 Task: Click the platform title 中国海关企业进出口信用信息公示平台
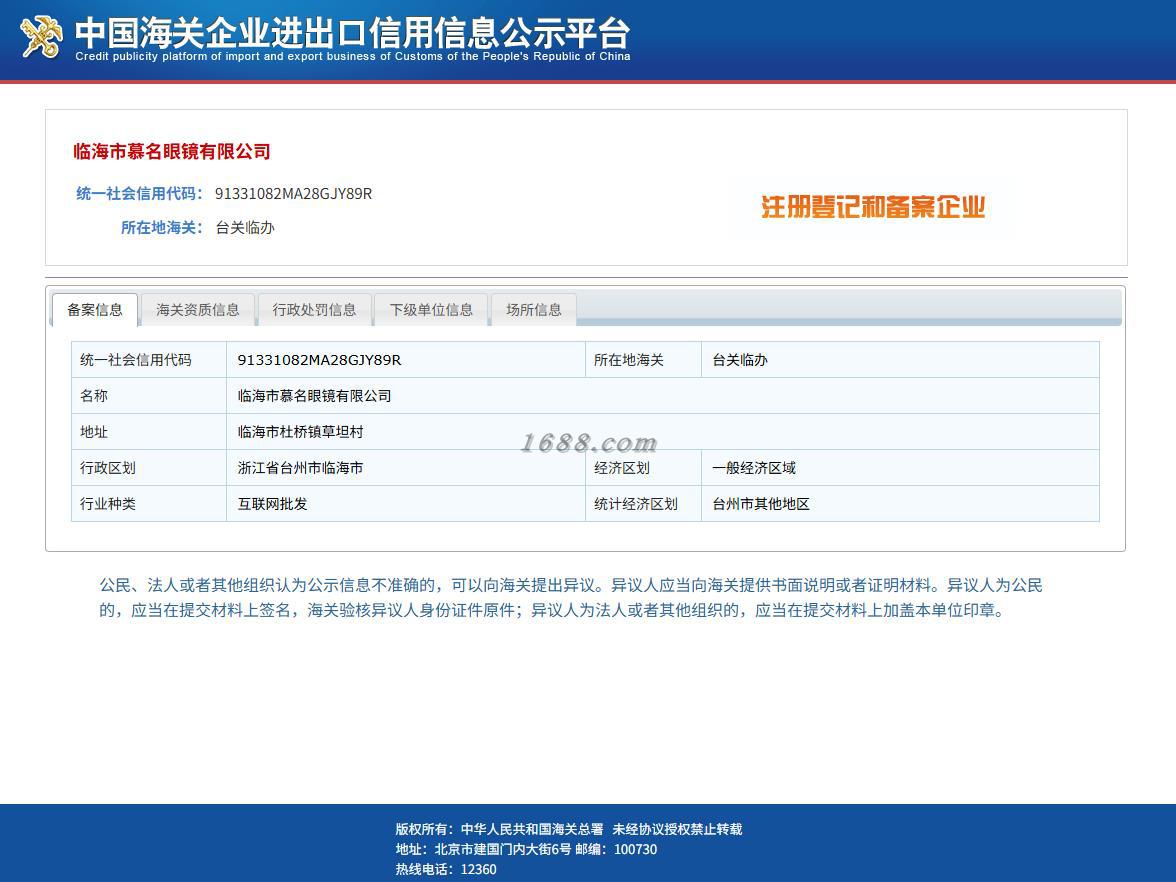pyautogui.click(x=352, y=32)
